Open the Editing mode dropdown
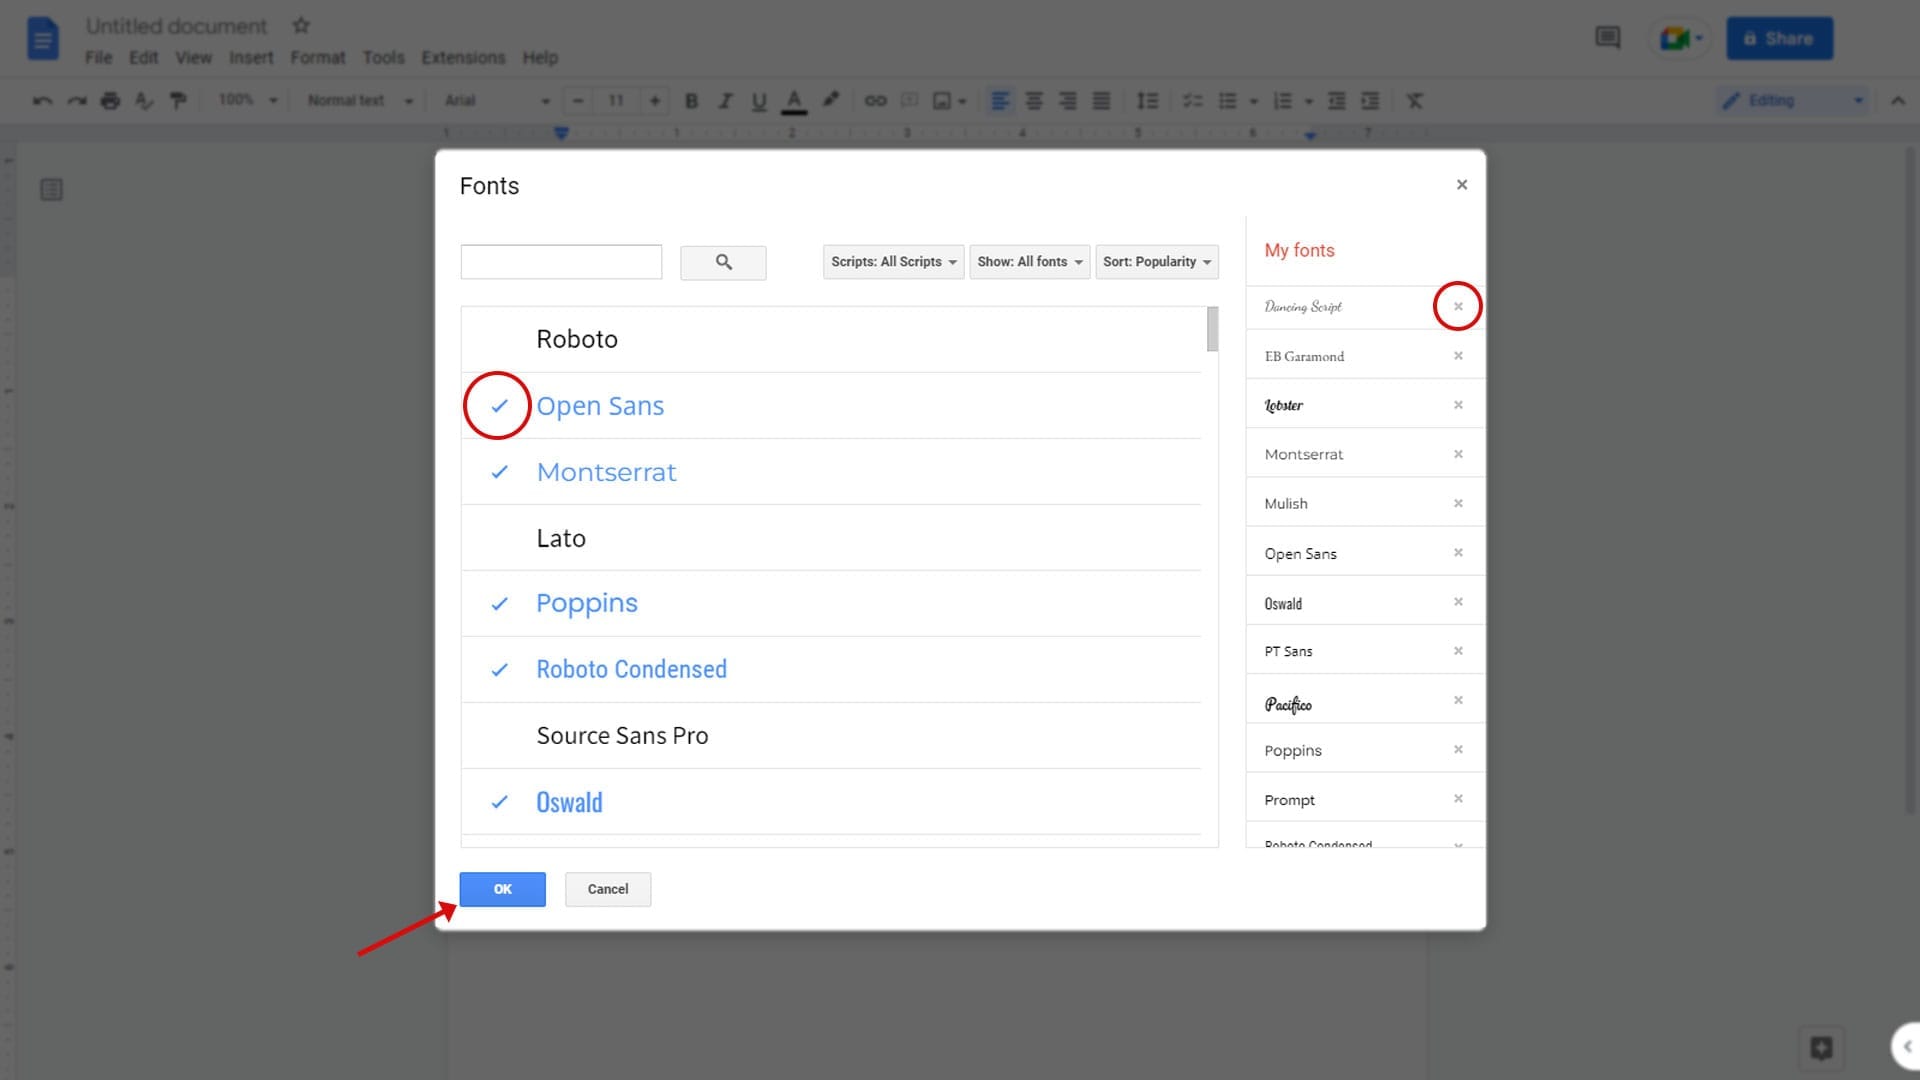Screen dimensions: 1920x1080 (x=1792, y=101)
